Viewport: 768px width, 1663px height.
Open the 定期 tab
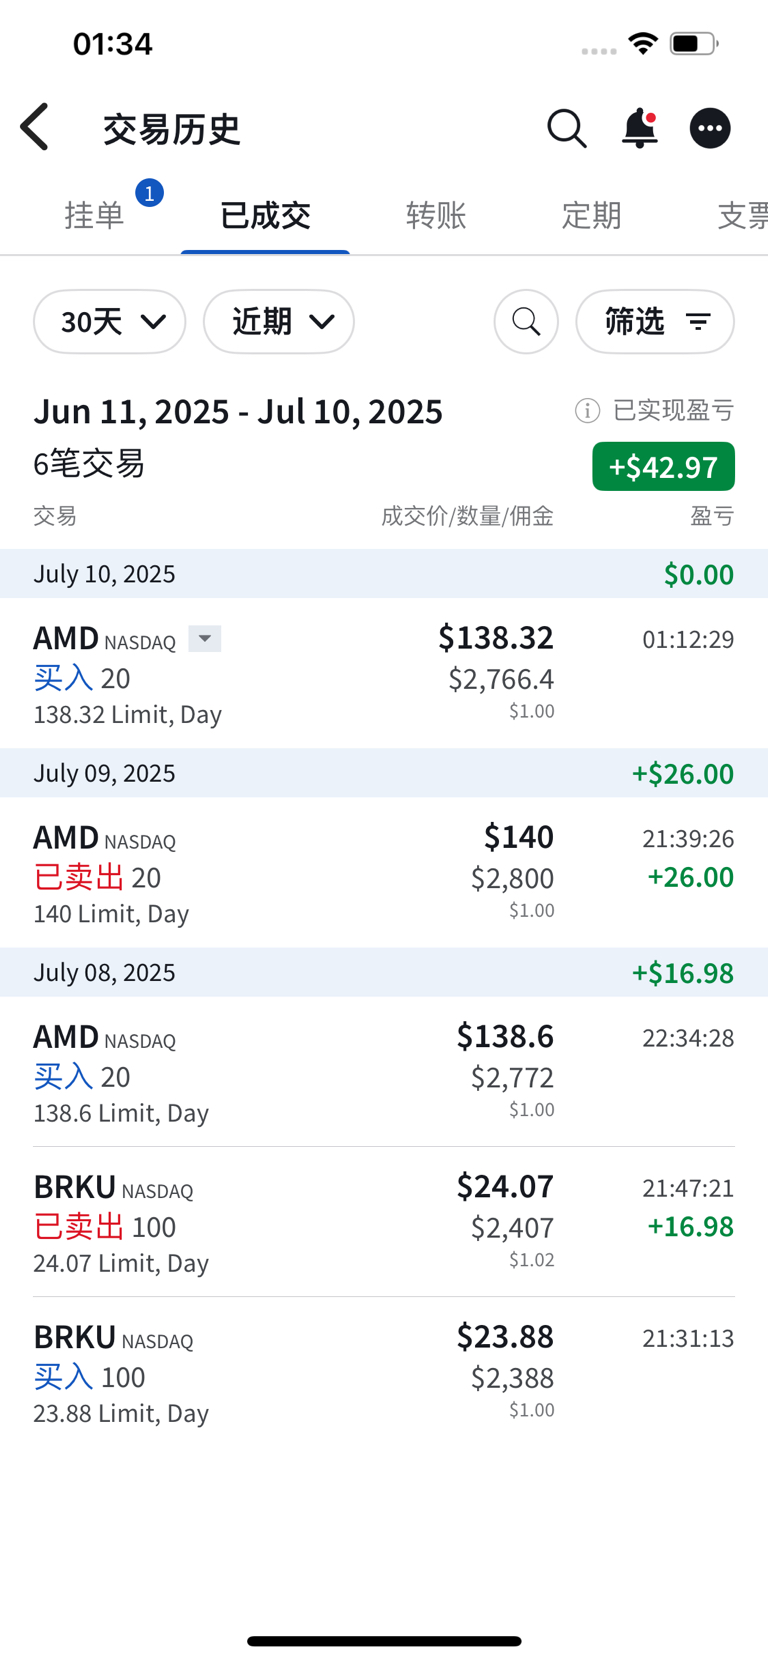pos(591,215)
